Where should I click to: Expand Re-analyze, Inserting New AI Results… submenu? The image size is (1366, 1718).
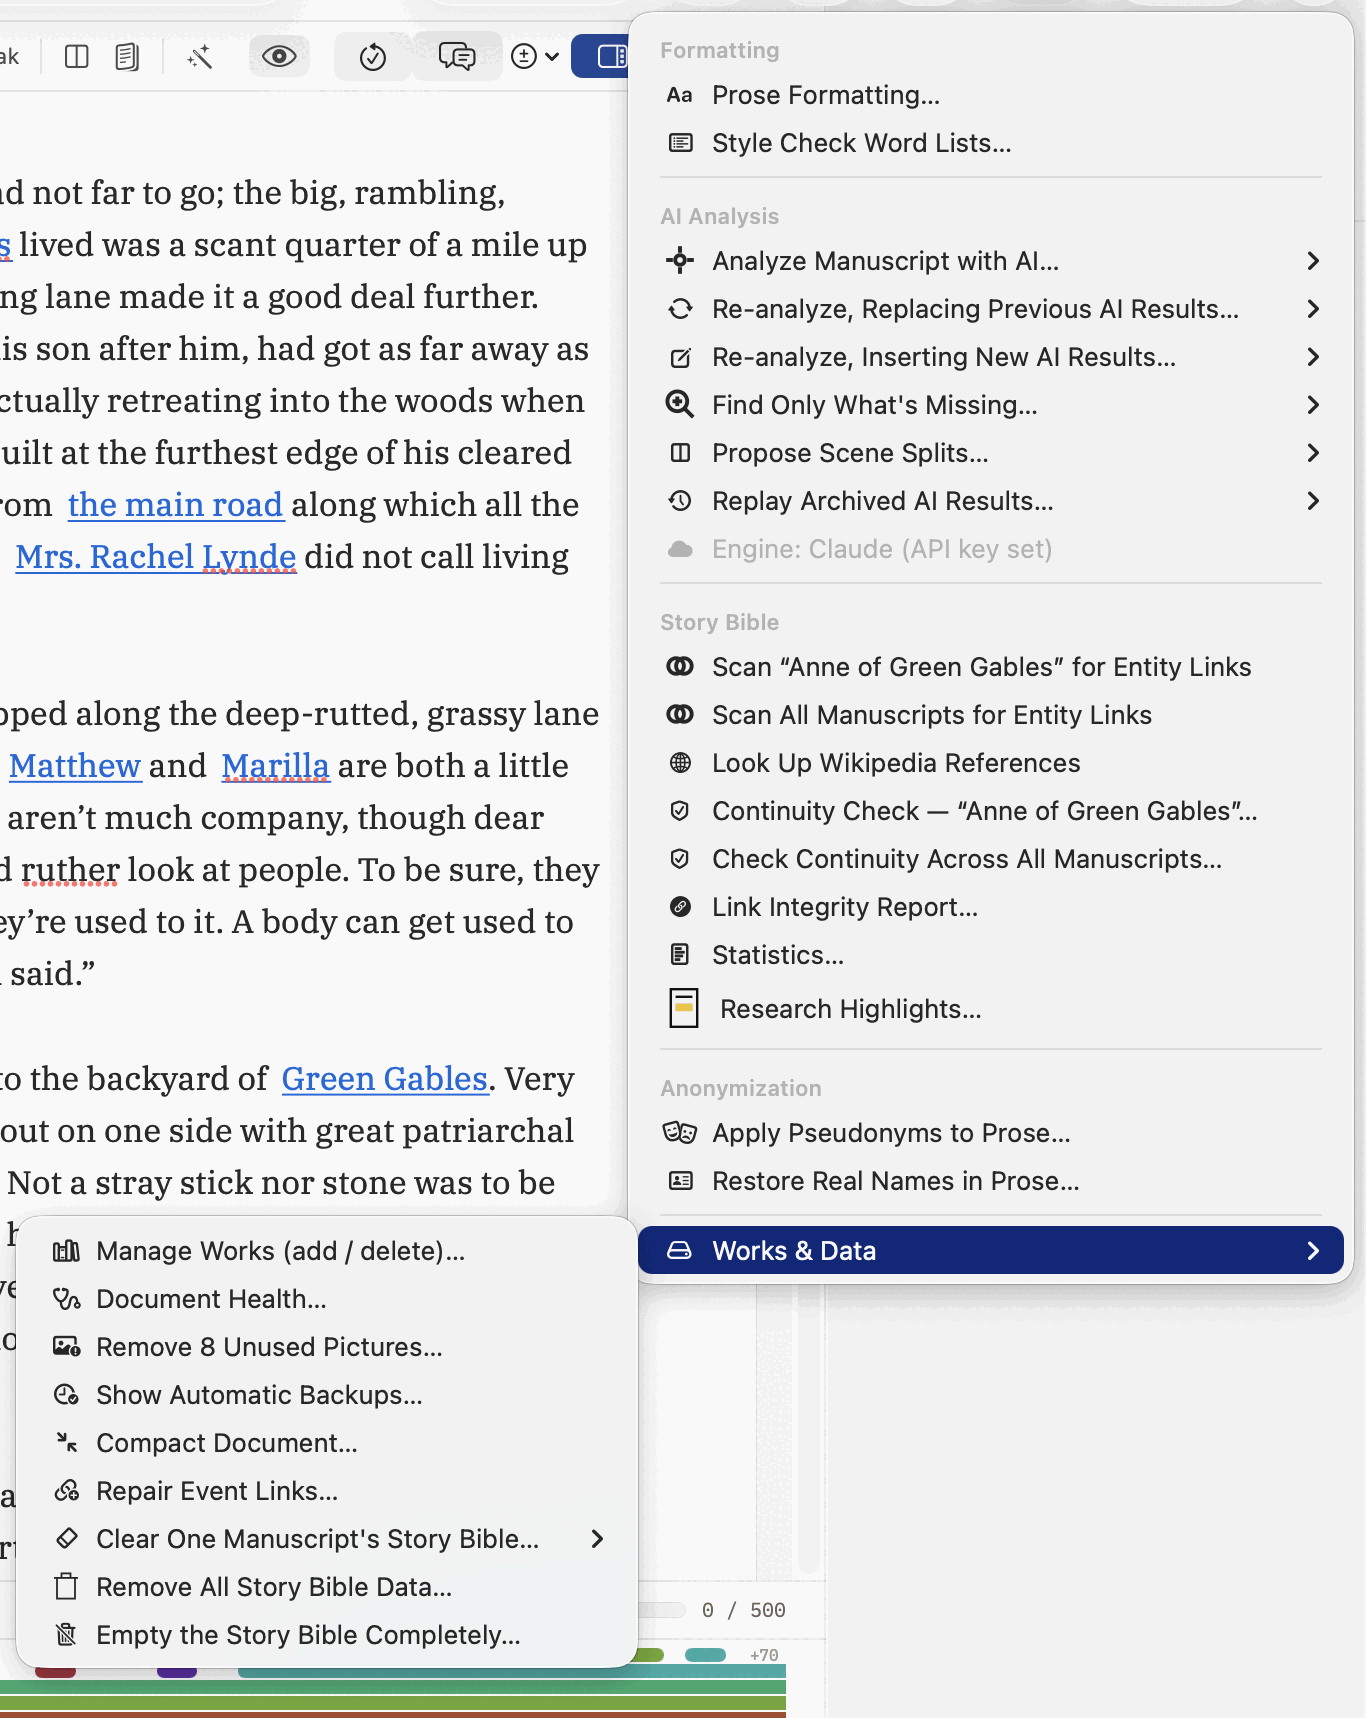point(990,357)
